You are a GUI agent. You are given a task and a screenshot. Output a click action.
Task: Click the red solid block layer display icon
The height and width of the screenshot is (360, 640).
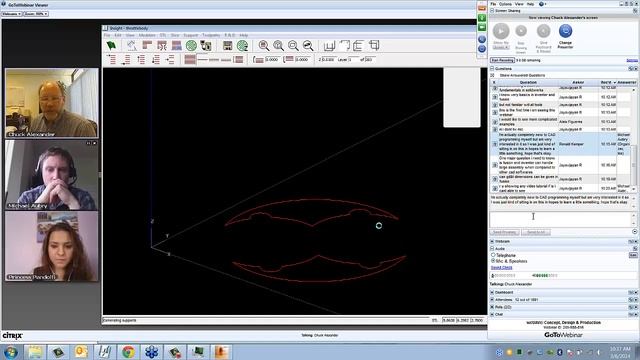coord(190,60)
